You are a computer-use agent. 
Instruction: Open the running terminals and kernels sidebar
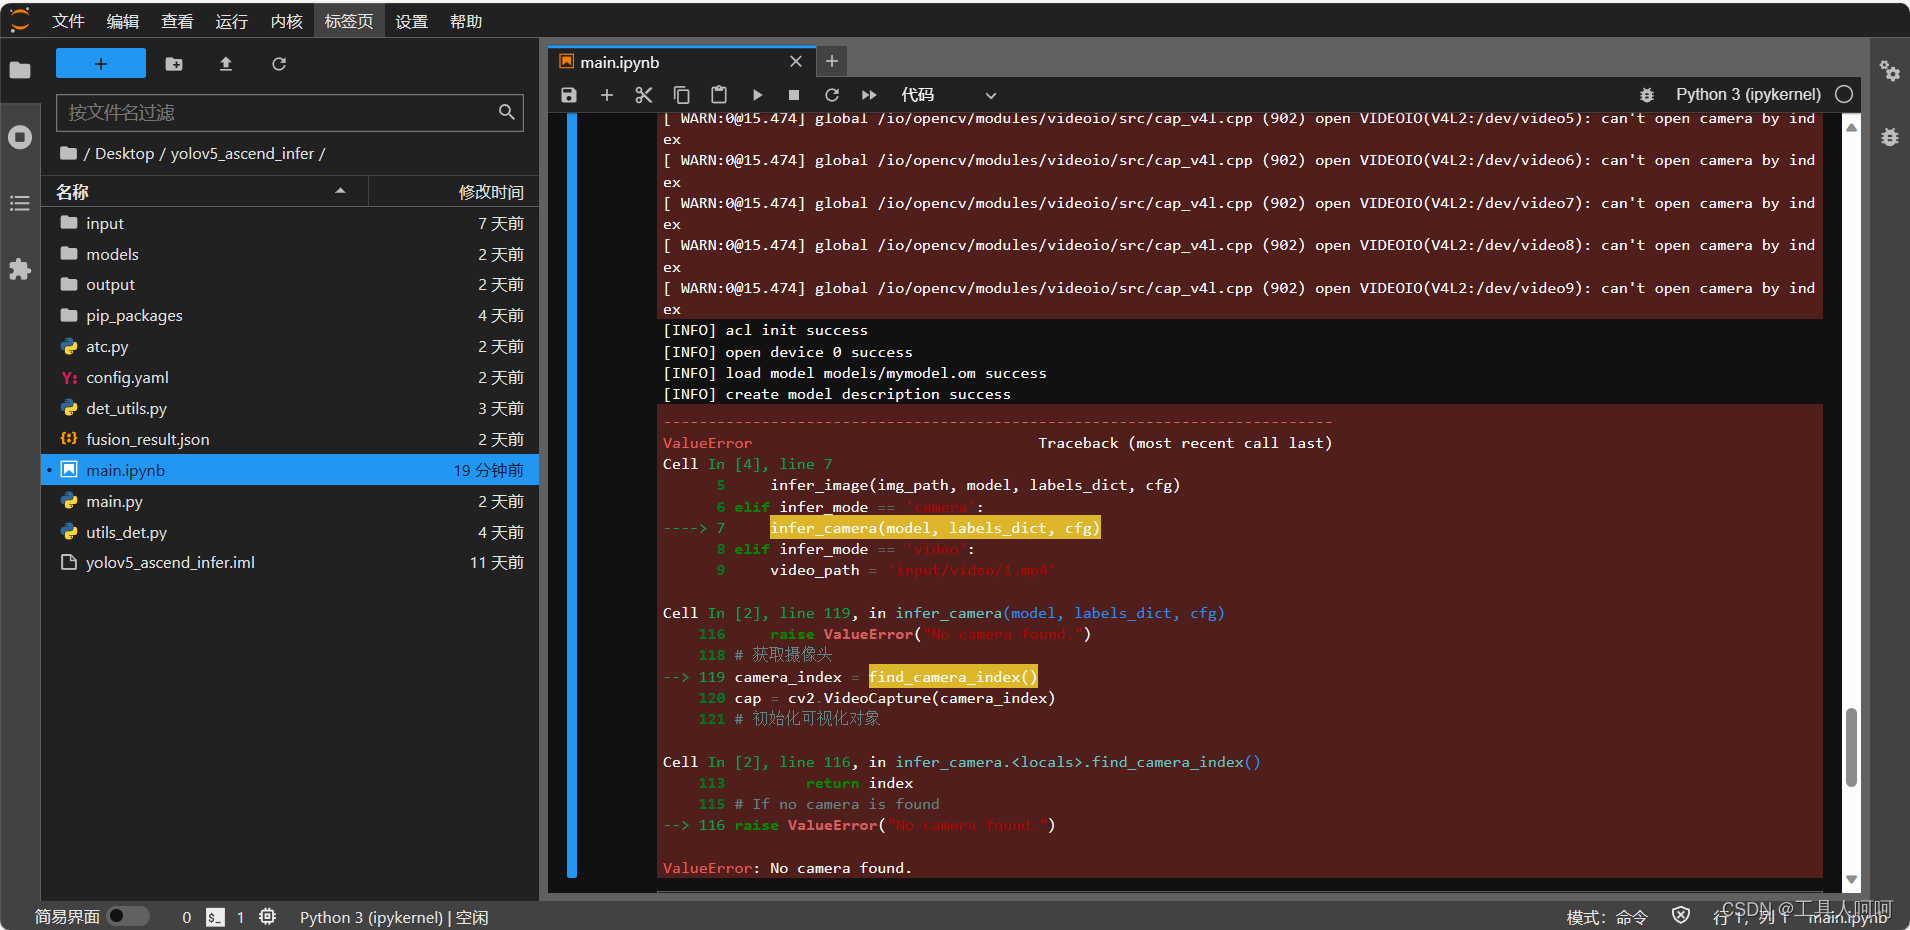click(20, 137)
